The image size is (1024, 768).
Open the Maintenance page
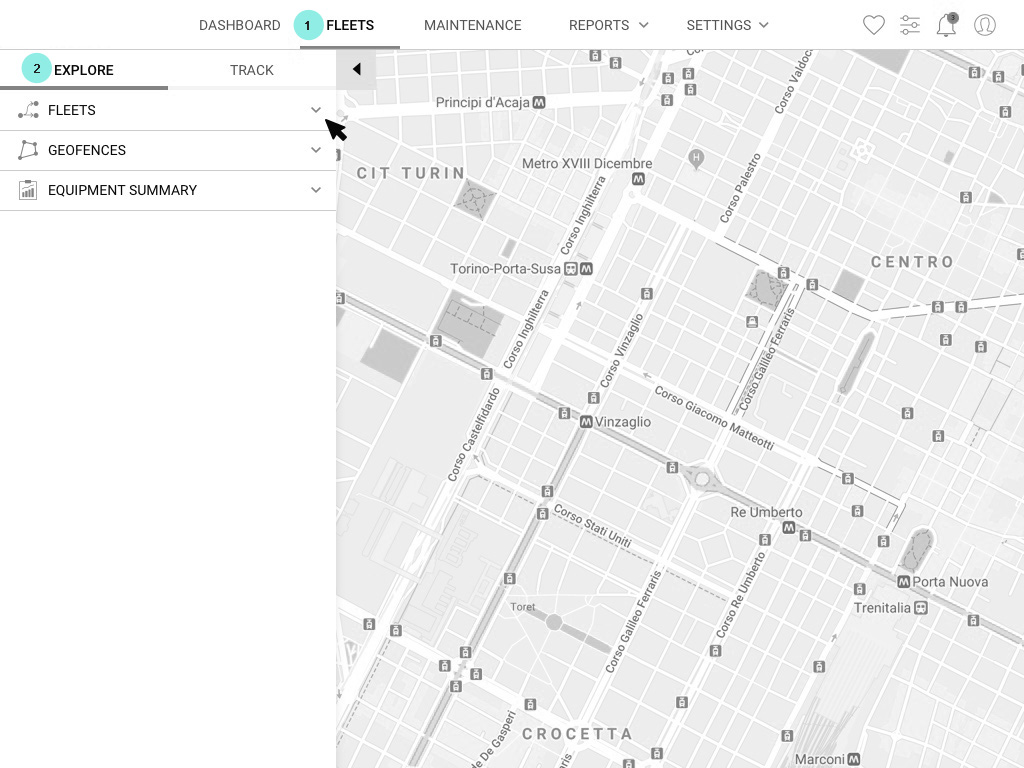coord(473,25)
